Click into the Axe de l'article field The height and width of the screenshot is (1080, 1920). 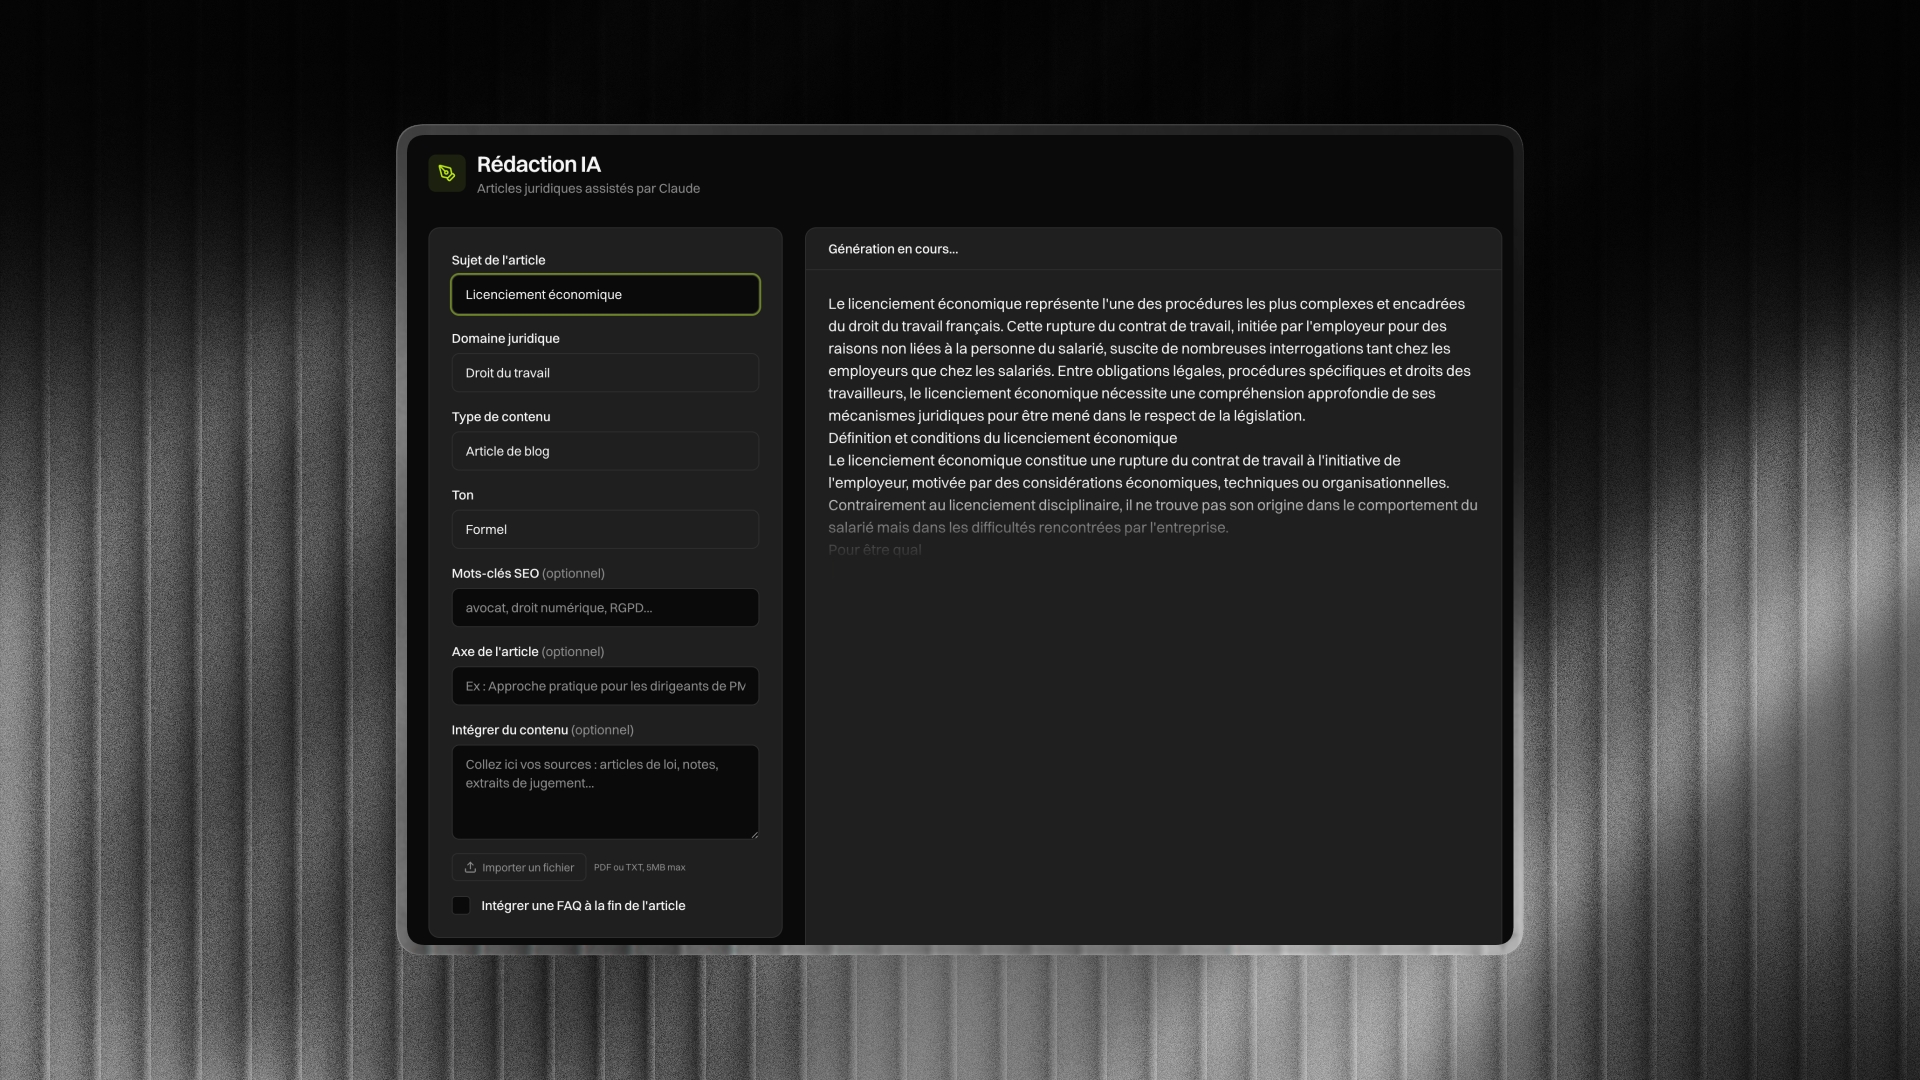pyautogui.click(x=605, y=686)
